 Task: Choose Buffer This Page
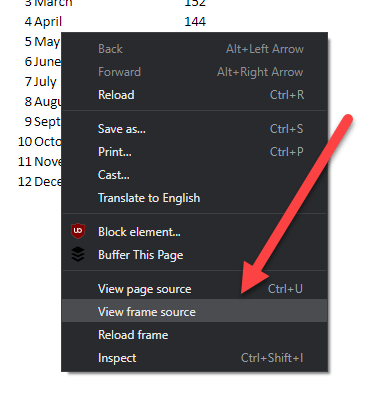pyautogui.click(x=194, y=255)
